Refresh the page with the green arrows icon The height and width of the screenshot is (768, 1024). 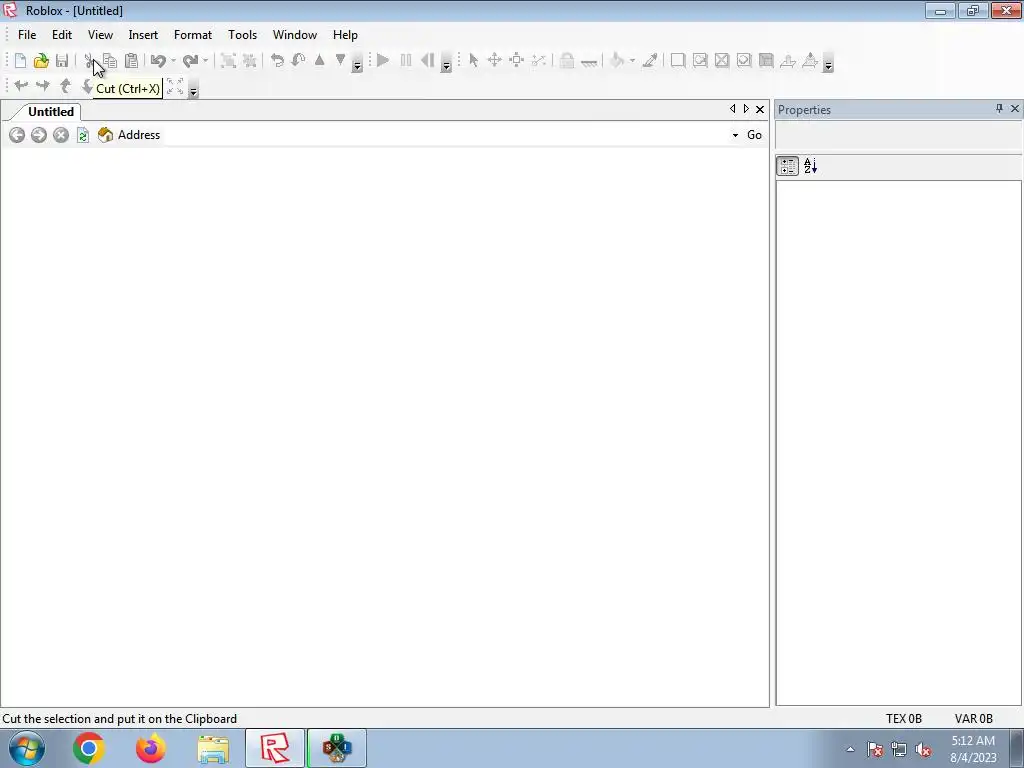click(x=83, y=135)
